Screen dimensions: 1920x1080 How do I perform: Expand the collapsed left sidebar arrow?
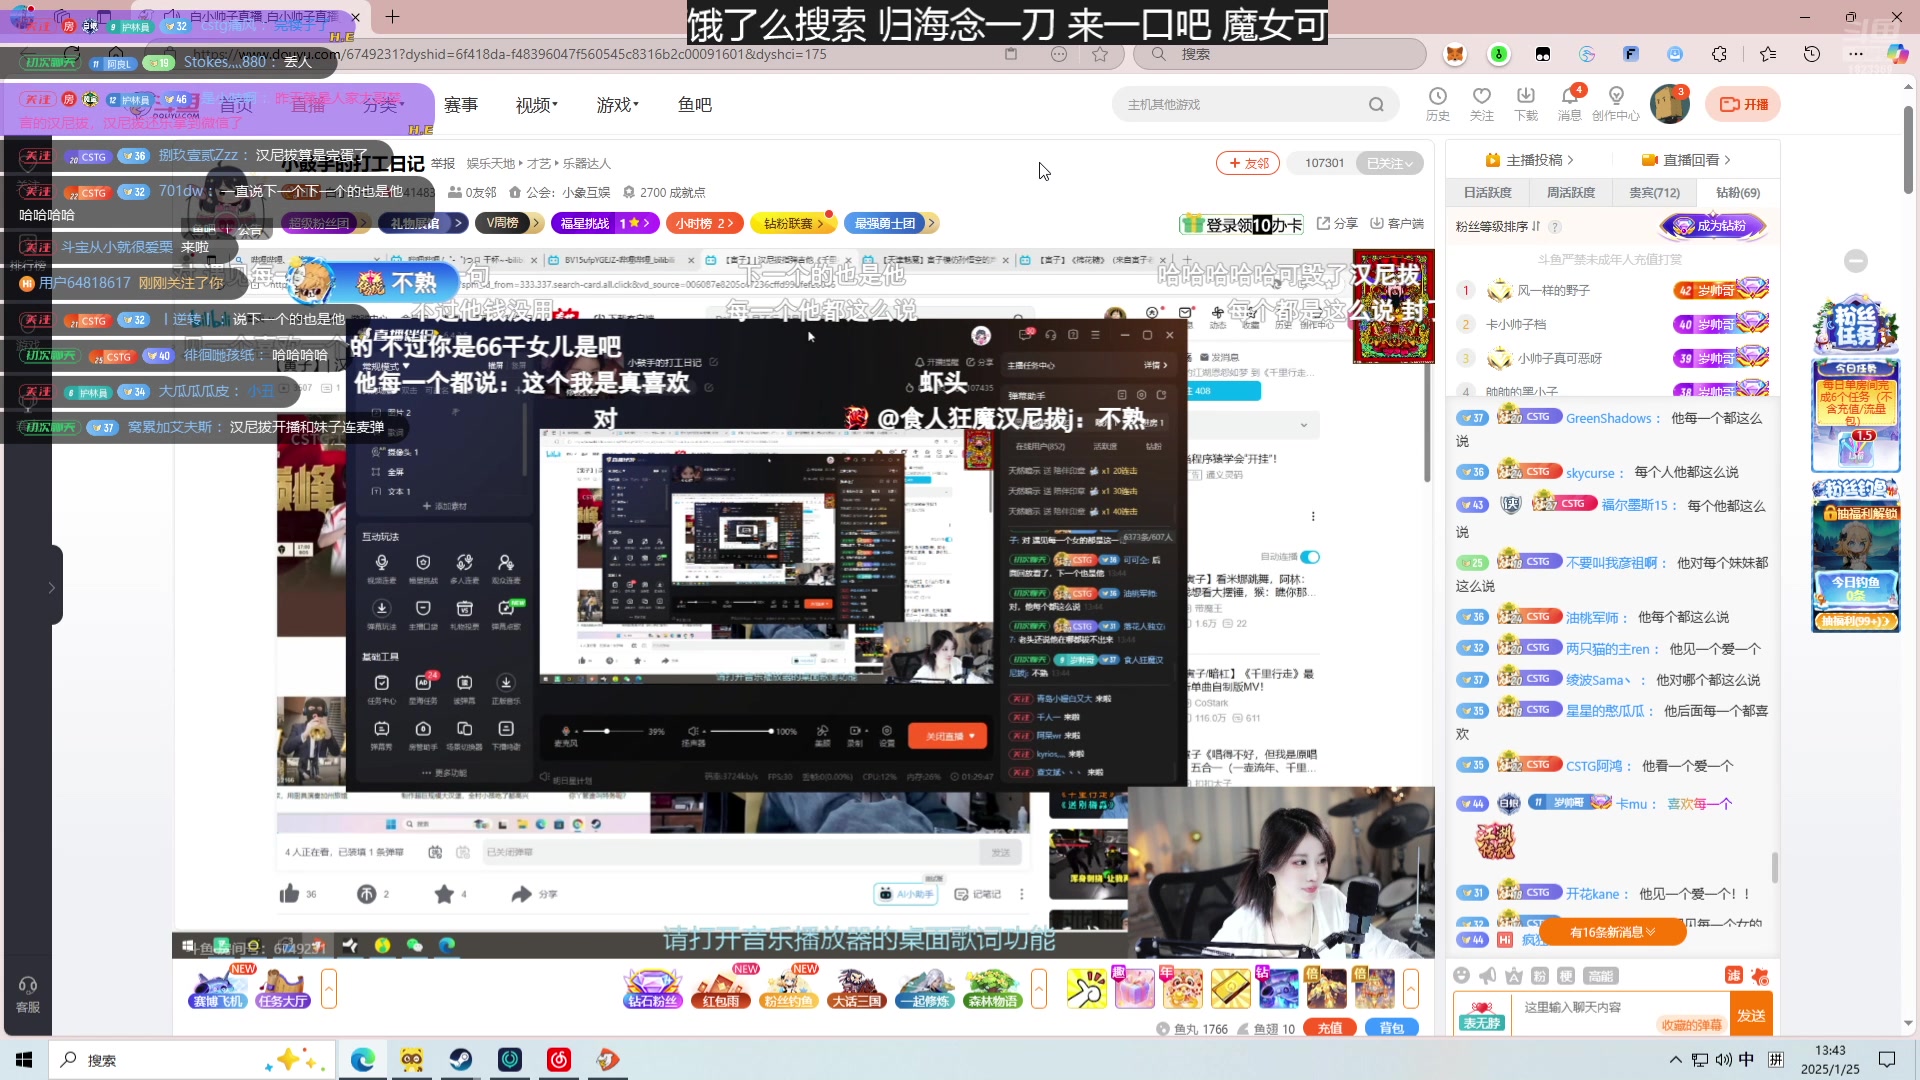pyautogui.click(x=51, y=587)
